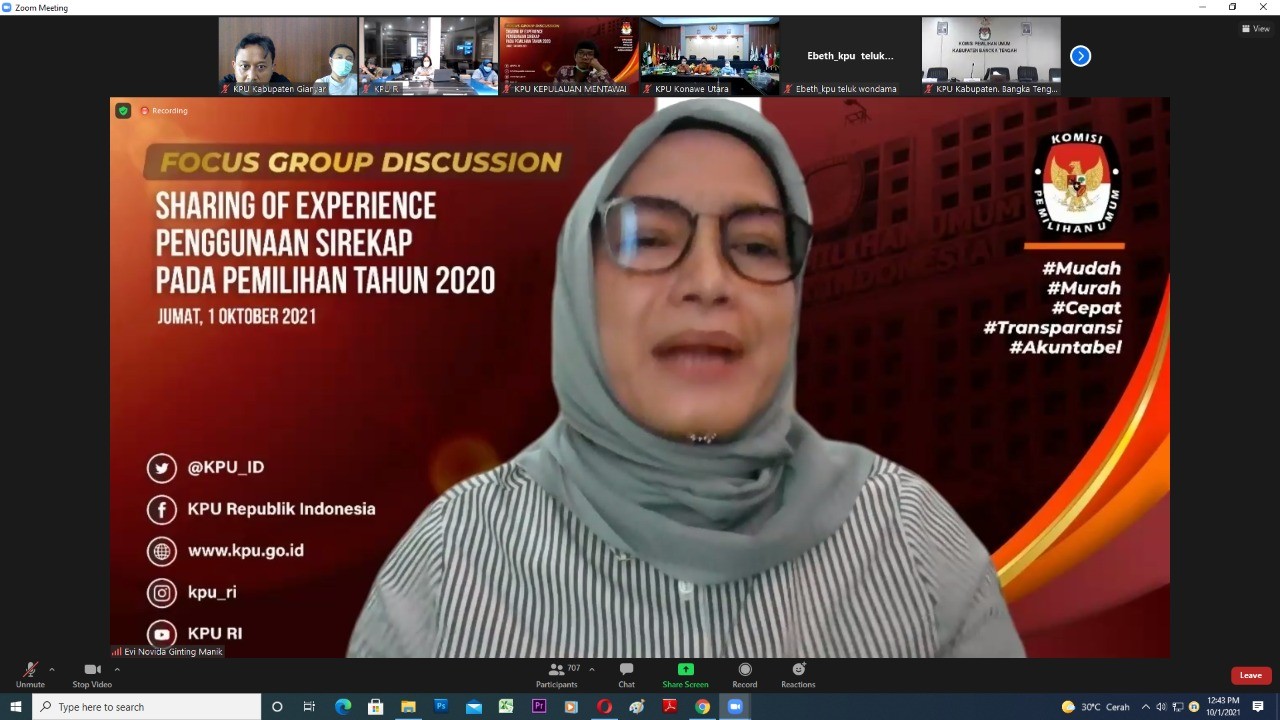
Task: Open Google Chrome in the taskbar
Action: click(x=702, y=706)
